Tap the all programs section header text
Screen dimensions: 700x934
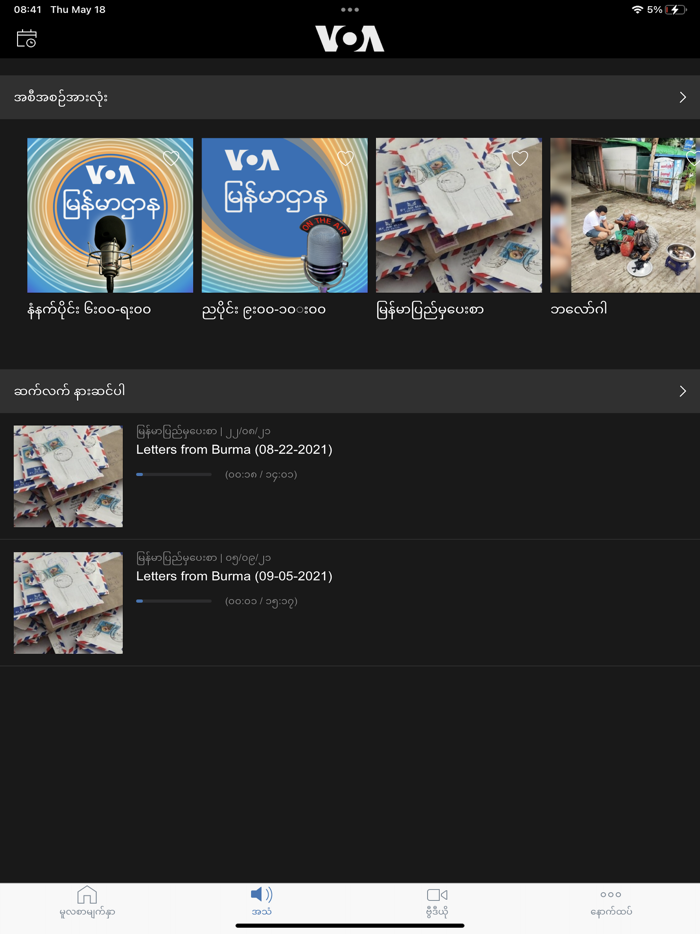[61, 98]
